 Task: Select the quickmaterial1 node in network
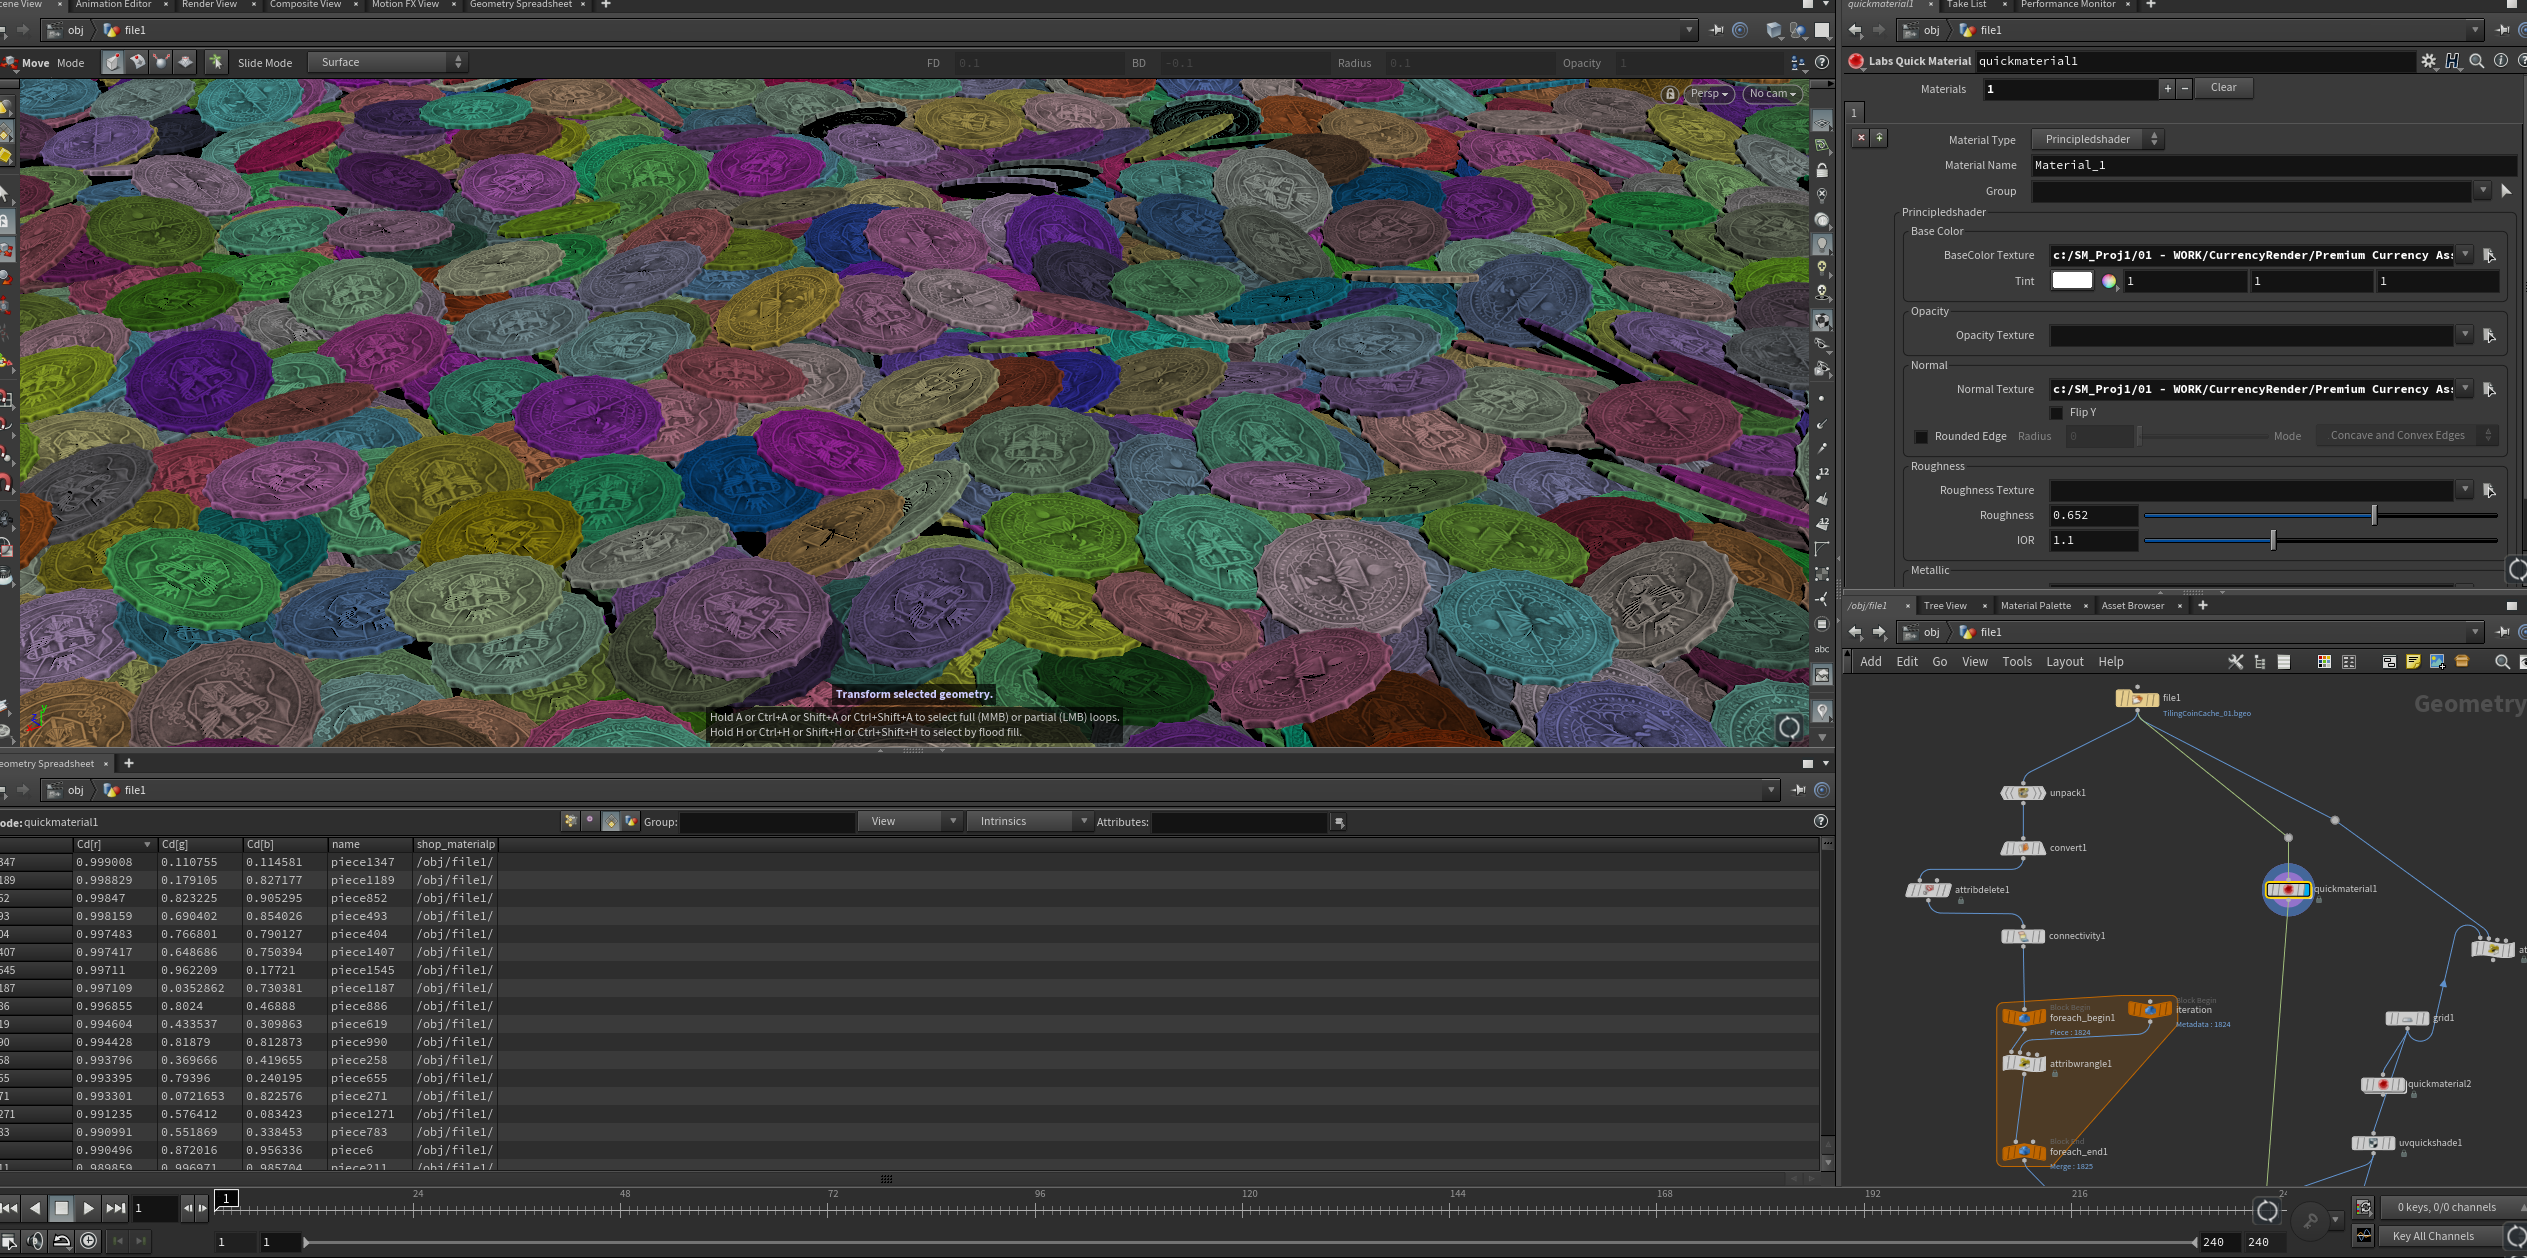pos(2287,889)
